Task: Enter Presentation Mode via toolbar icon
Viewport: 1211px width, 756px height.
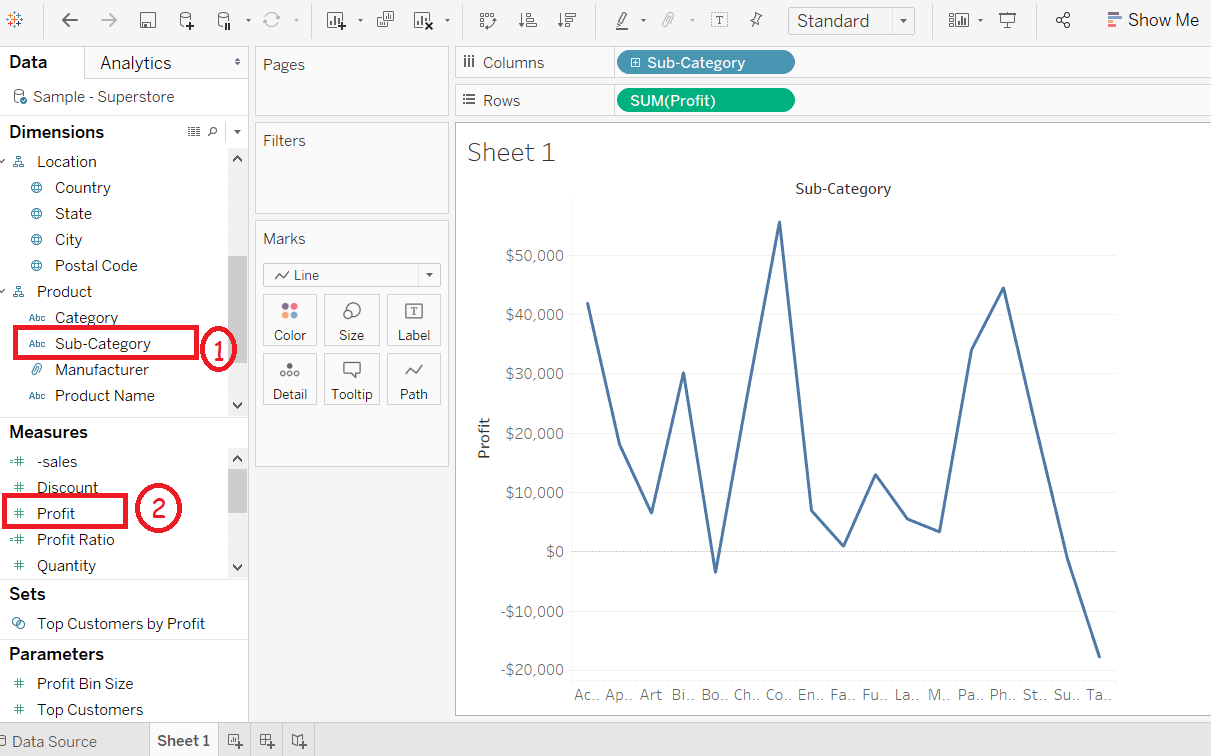Action: pyautogui.click(x=1008, y=20)
